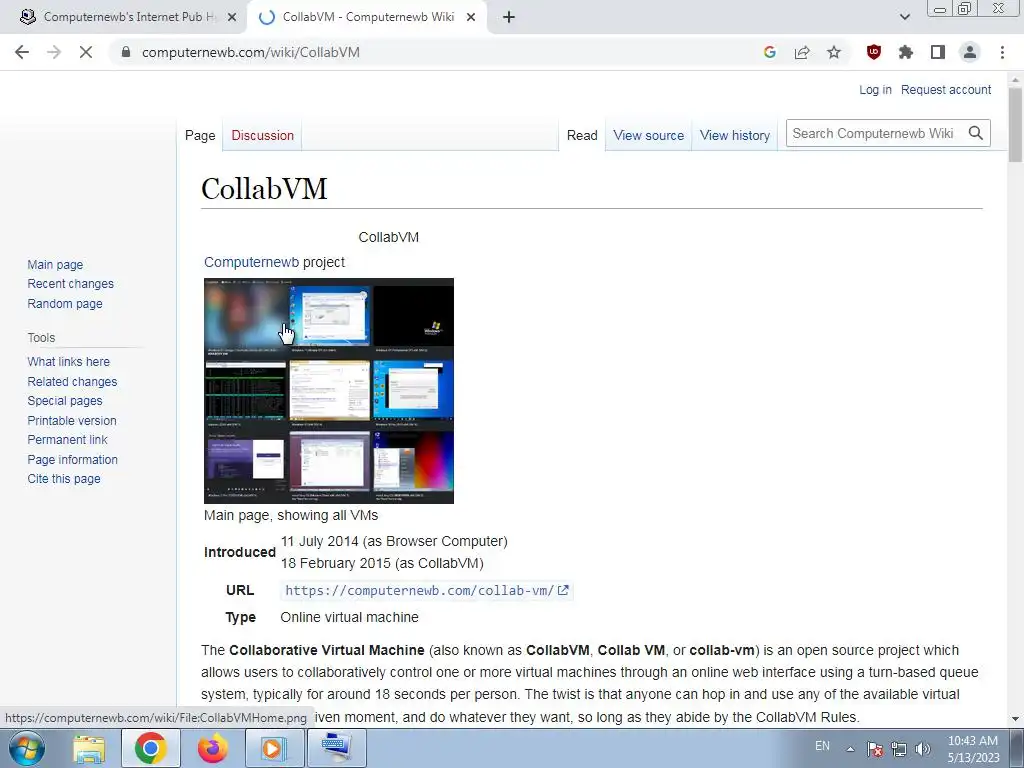The image size is (1024, 768).
Task: Select the CollabVM - Computernewb Wiki tab
Action: pos(368,18)
